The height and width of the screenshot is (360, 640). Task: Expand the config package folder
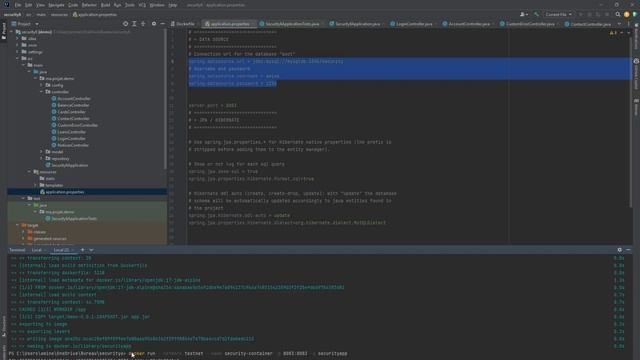(41, 85)
